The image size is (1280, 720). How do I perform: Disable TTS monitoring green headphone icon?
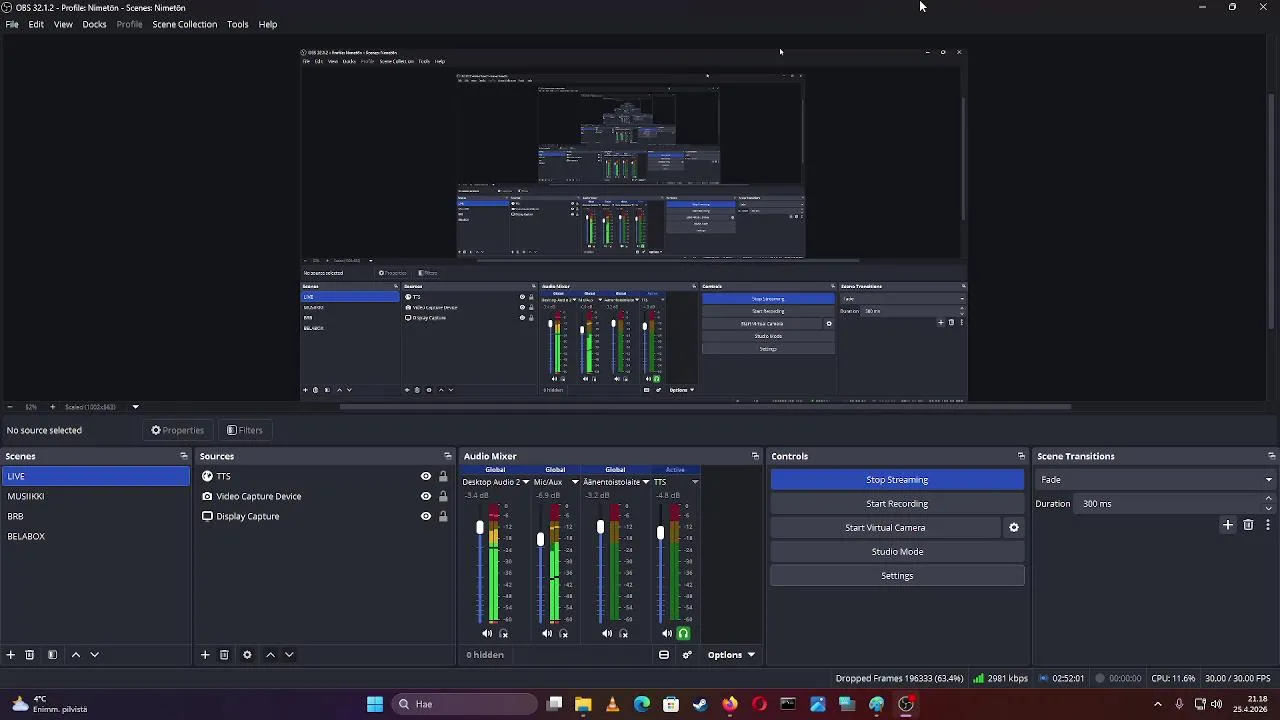[x=684, y=633]
